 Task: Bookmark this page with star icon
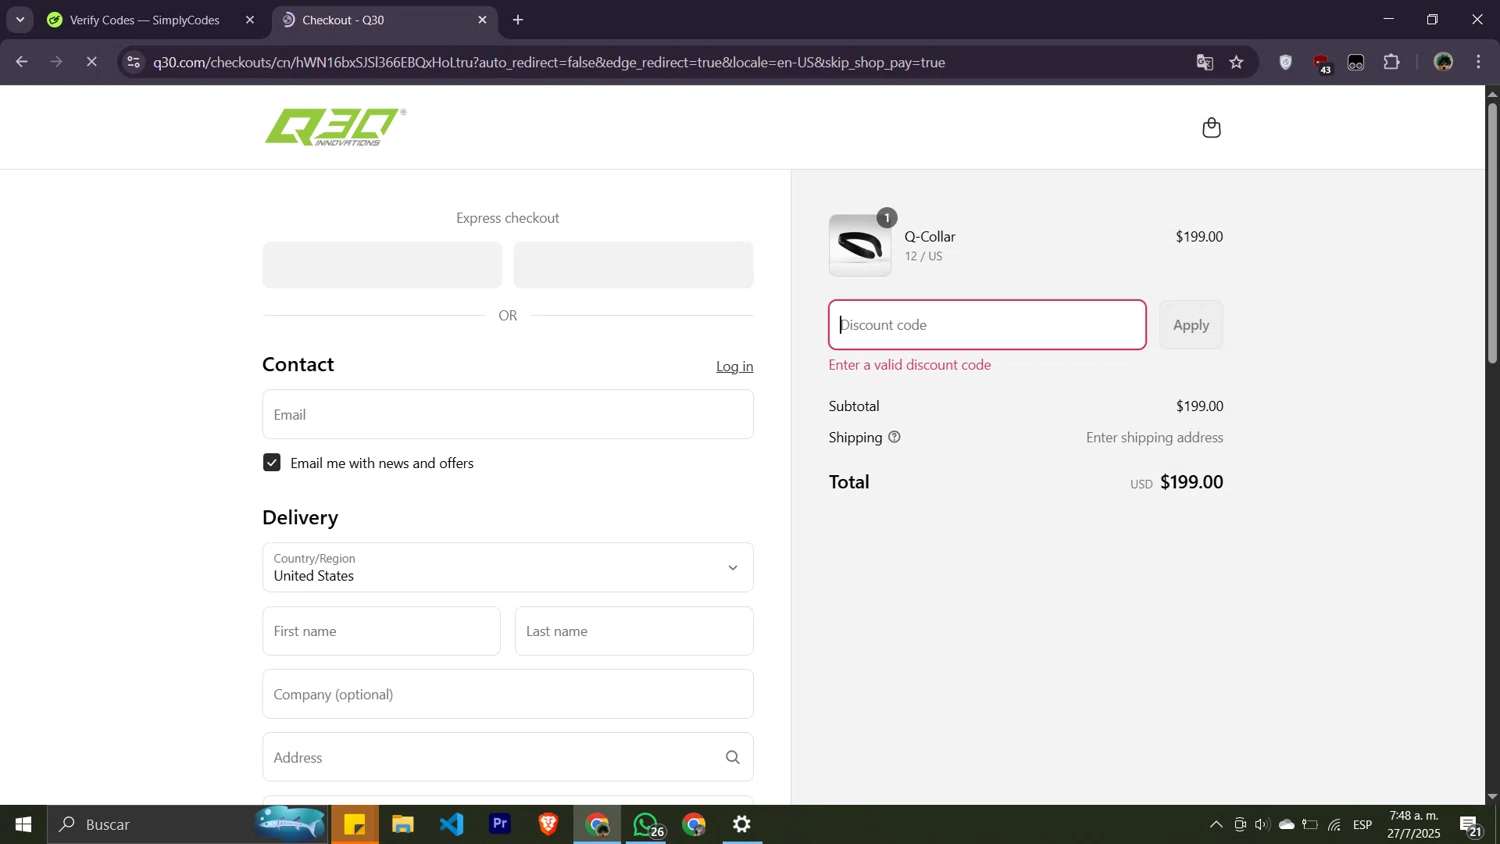pos(1237,62)
